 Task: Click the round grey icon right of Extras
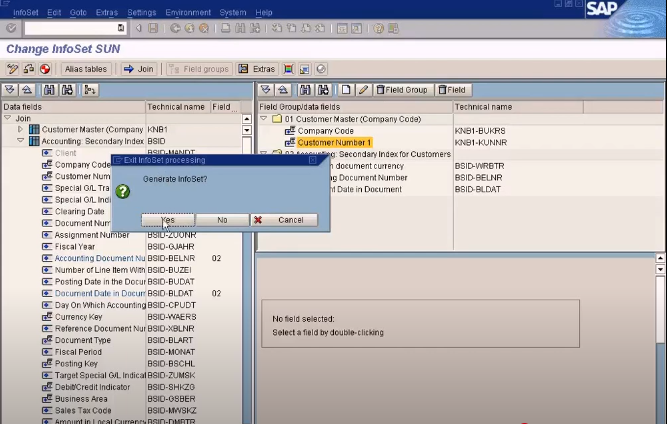[x=321, y=69]
